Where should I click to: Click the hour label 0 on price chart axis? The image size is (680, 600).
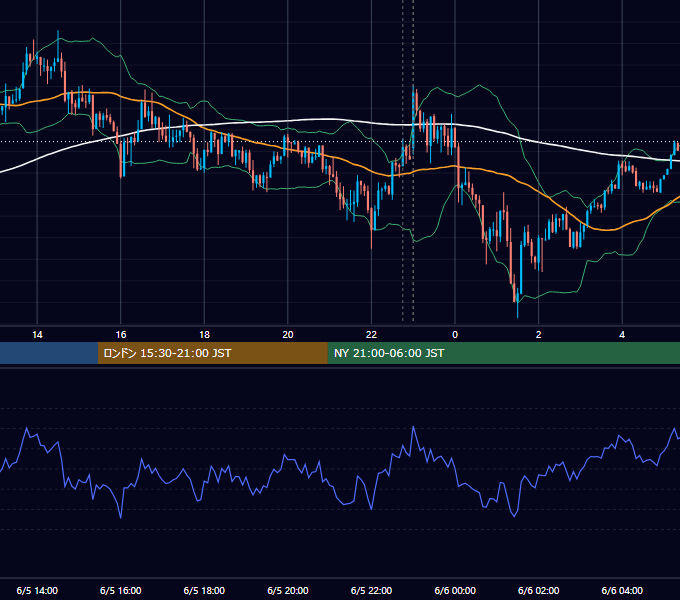tap(455, 335)
